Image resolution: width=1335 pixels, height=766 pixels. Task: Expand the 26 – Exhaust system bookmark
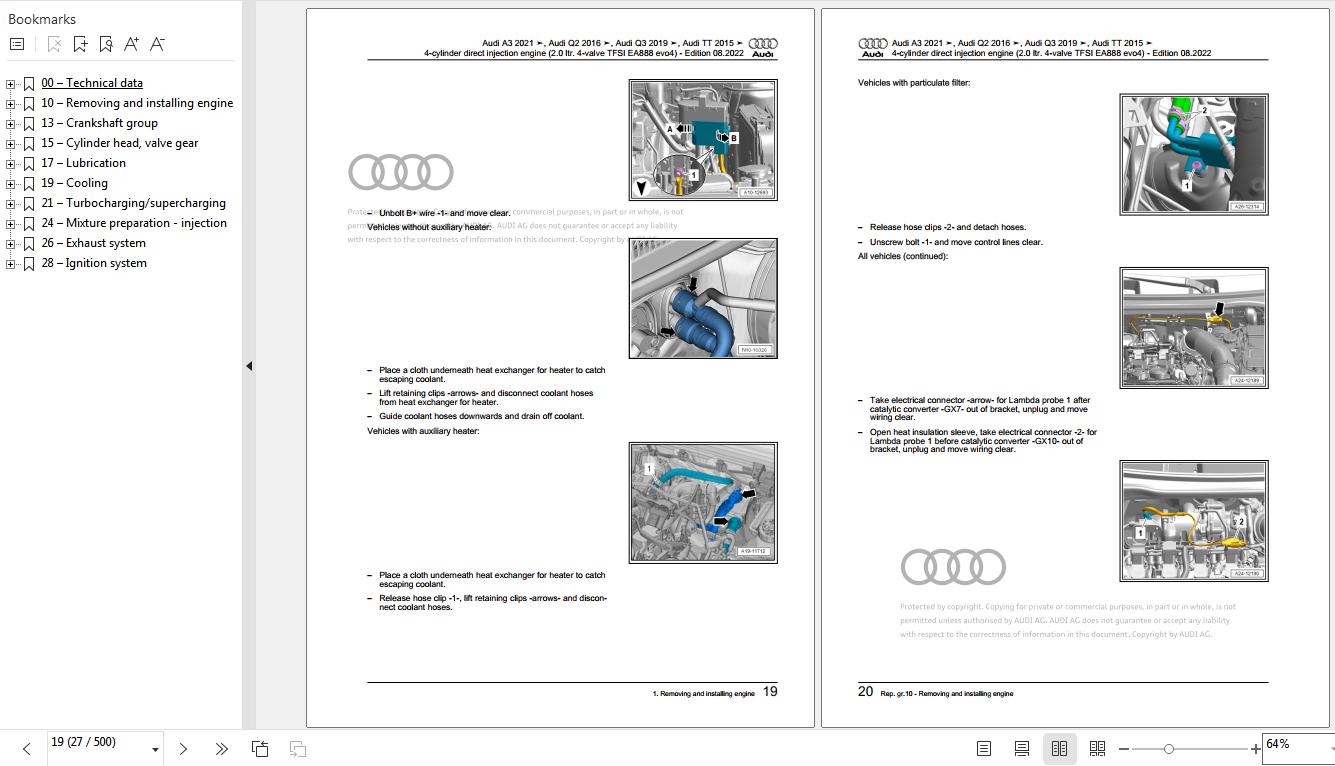pos(11,244)
